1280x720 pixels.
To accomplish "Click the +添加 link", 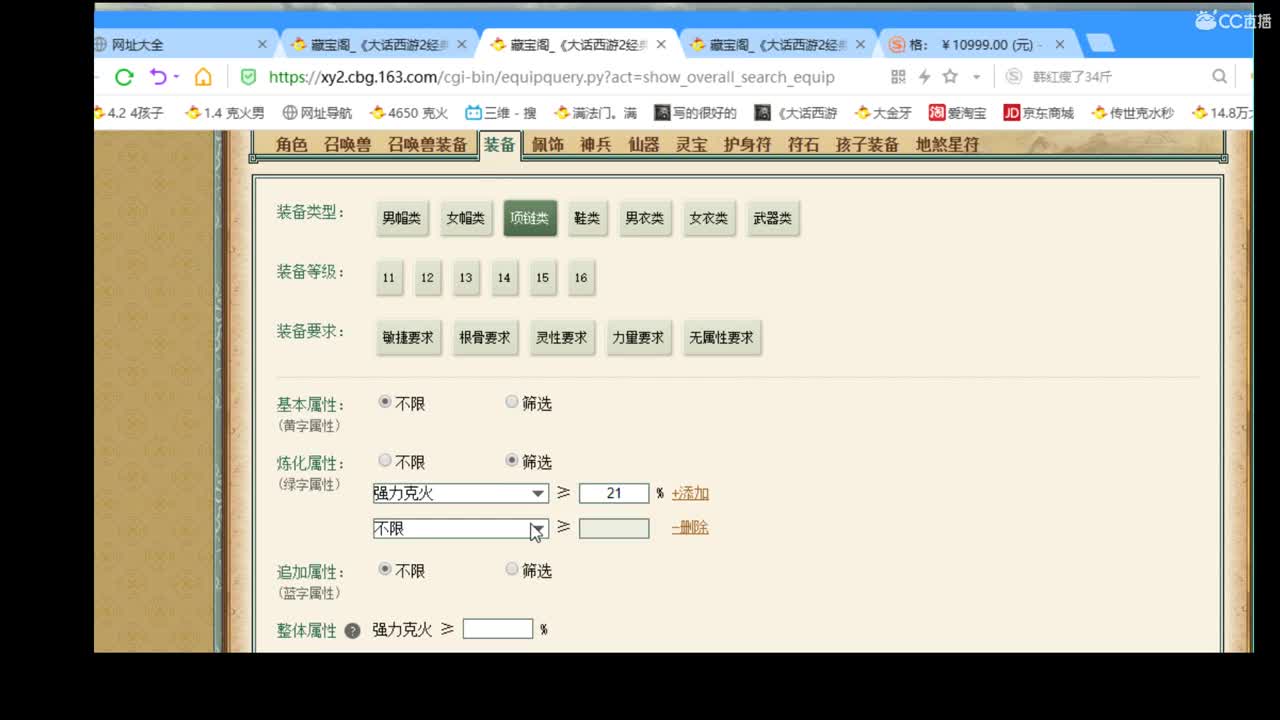I will (690, 493).
